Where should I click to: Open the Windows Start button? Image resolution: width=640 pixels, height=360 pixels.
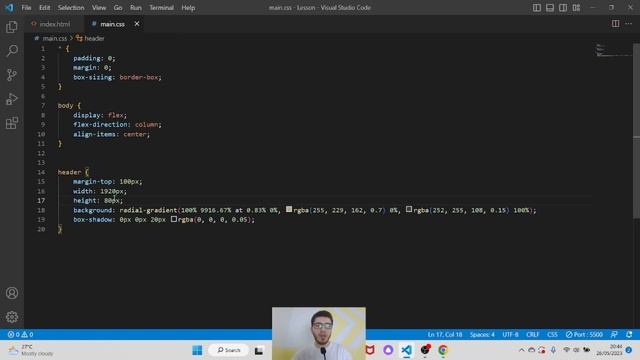click(x=197, y=350)
